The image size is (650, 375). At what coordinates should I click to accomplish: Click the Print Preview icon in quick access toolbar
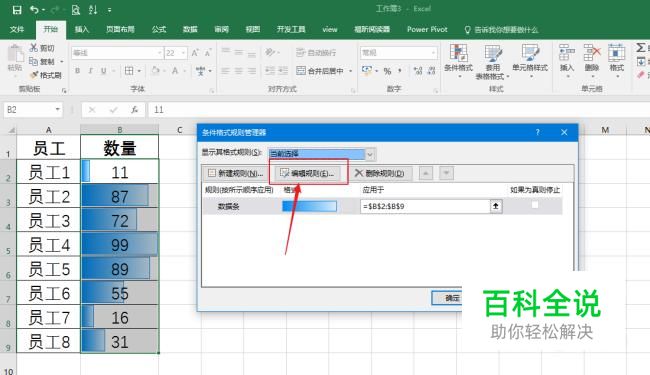point(75,10)
